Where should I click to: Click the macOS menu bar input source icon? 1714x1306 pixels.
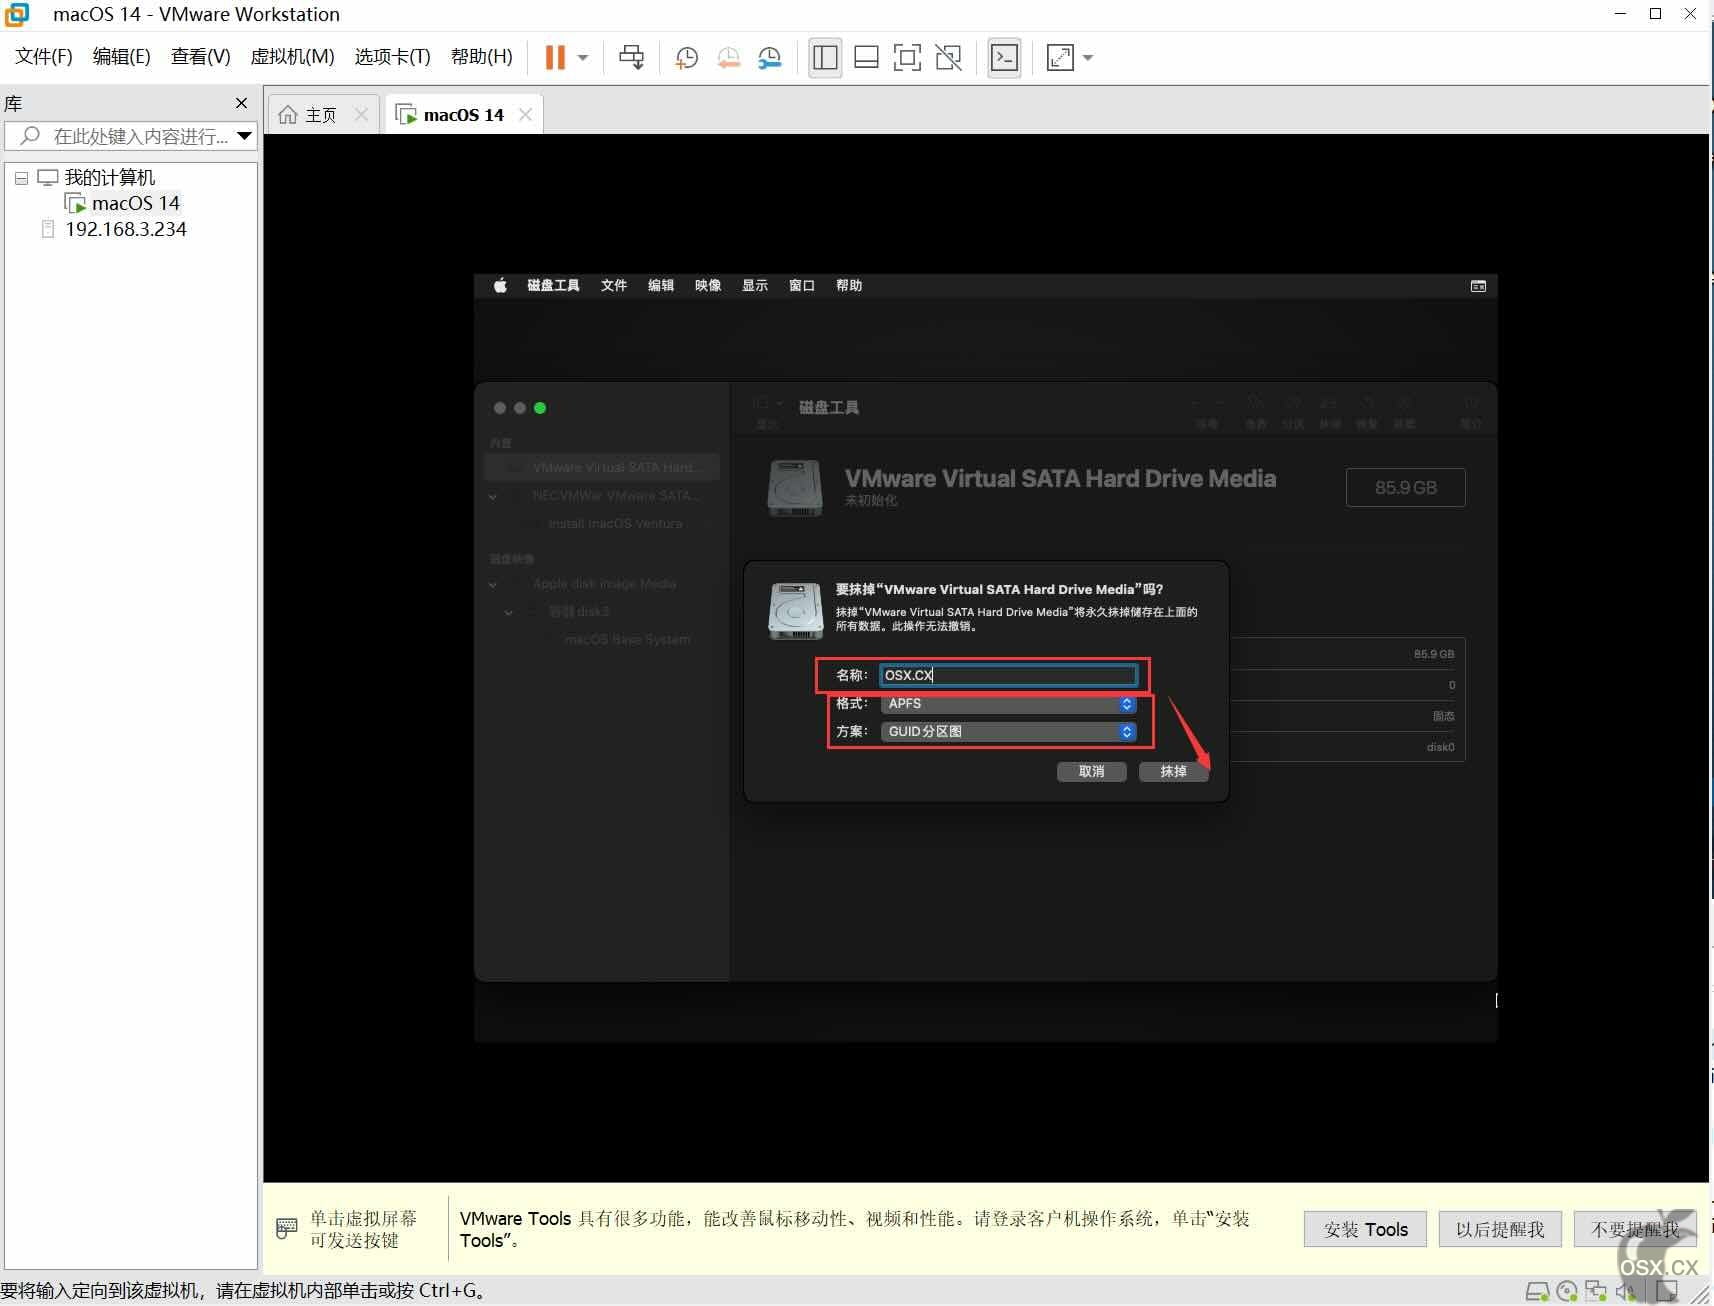(x=1478, y=286)
